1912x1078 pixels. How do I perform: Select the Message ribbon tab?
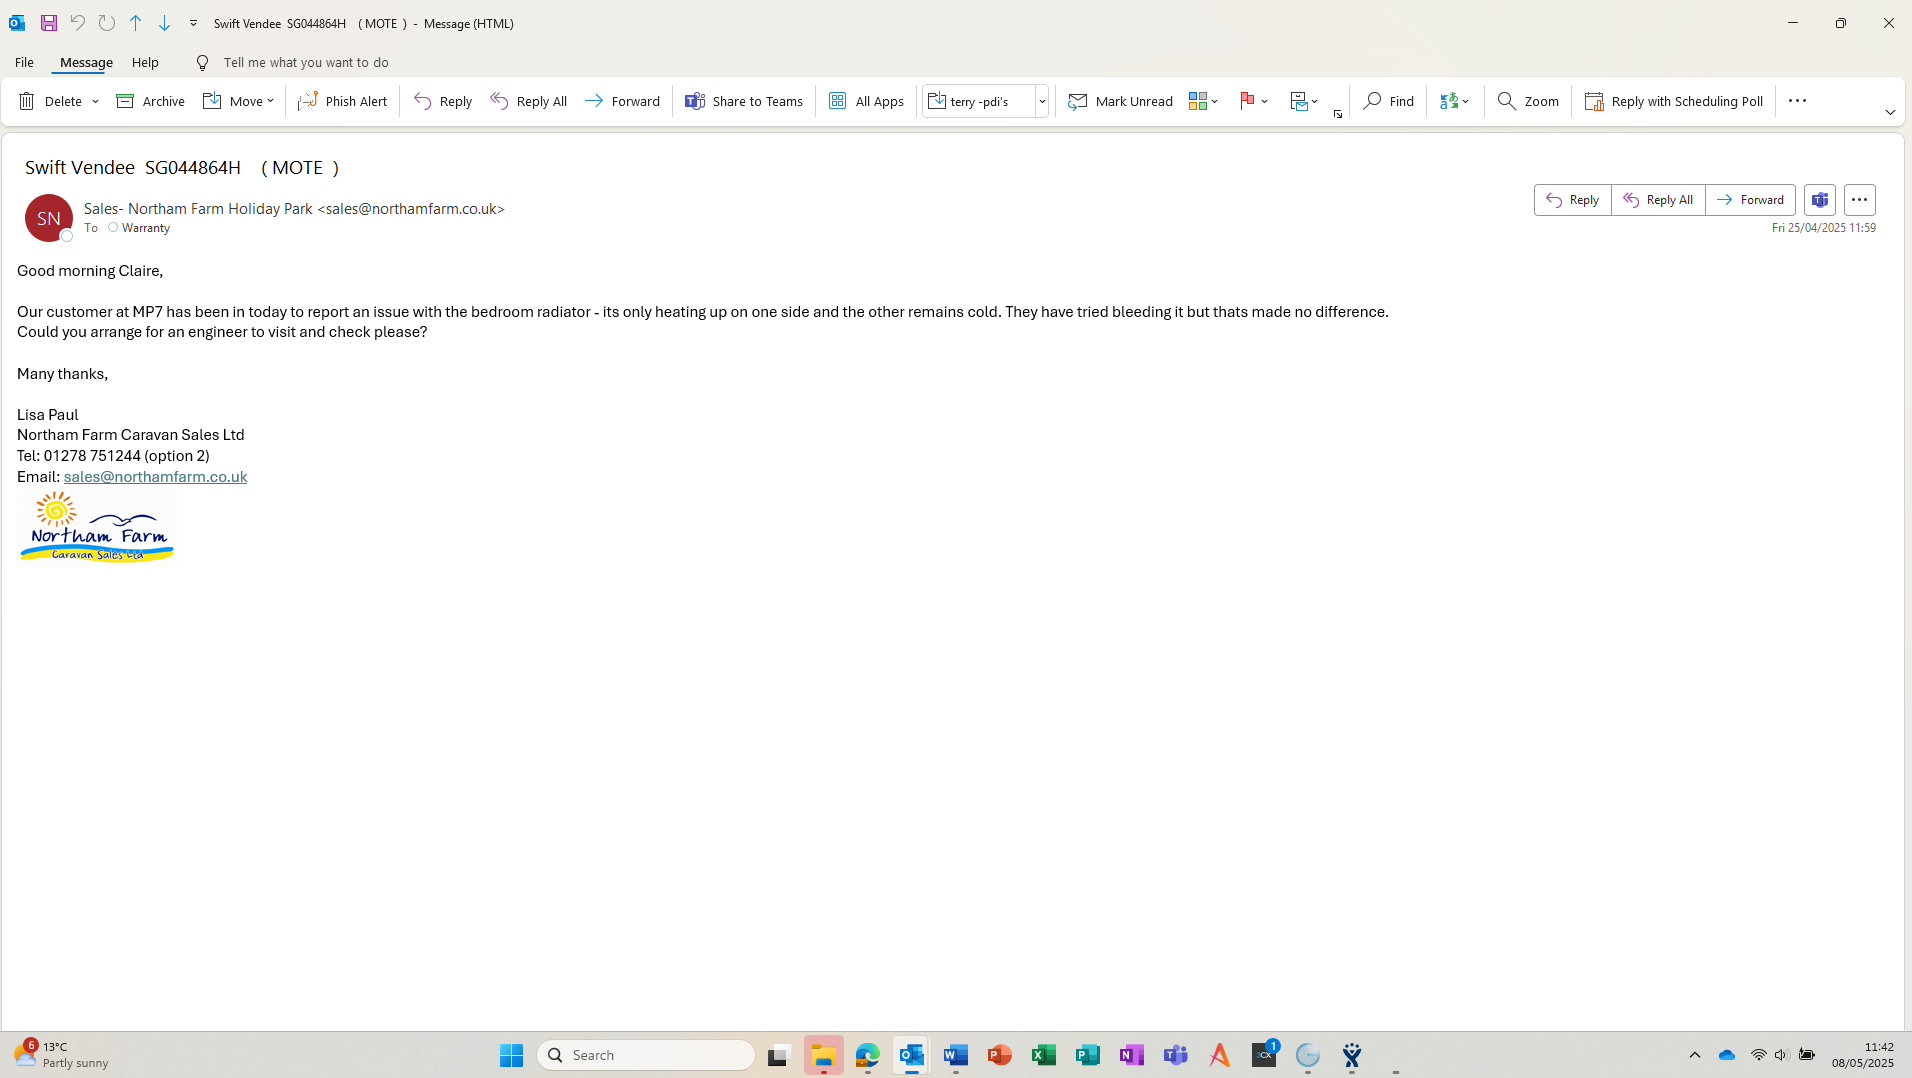pos(86,62)
